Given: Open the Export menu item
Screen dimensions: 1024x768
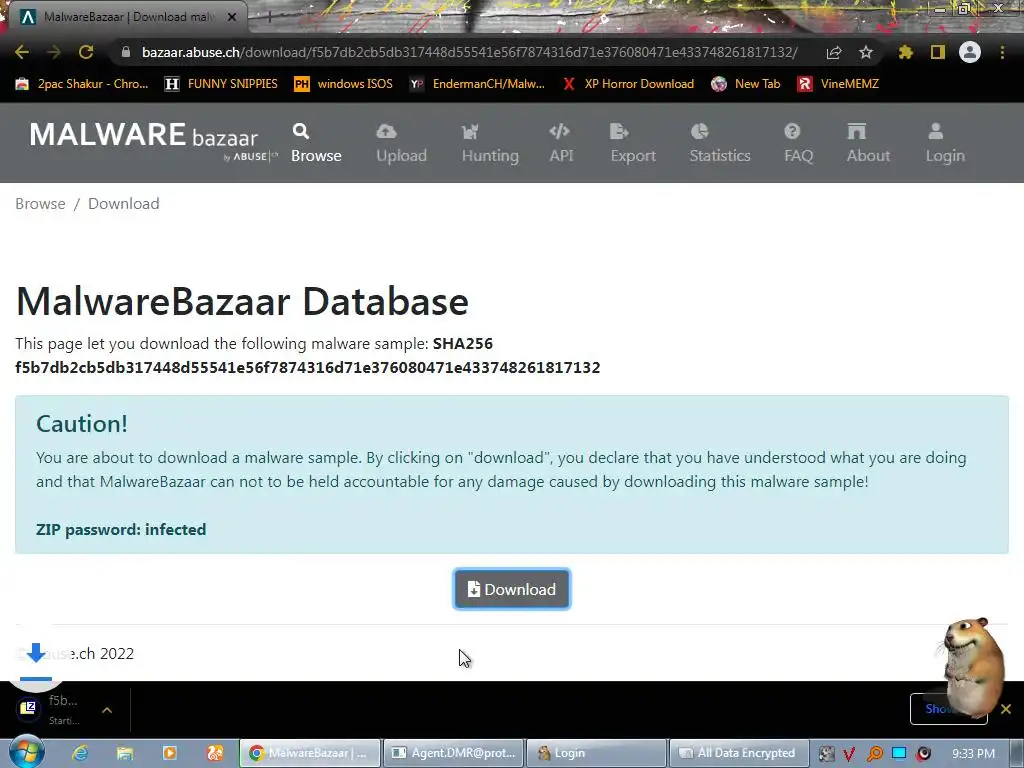Looking at the screenshot, I should click(633, 143).
